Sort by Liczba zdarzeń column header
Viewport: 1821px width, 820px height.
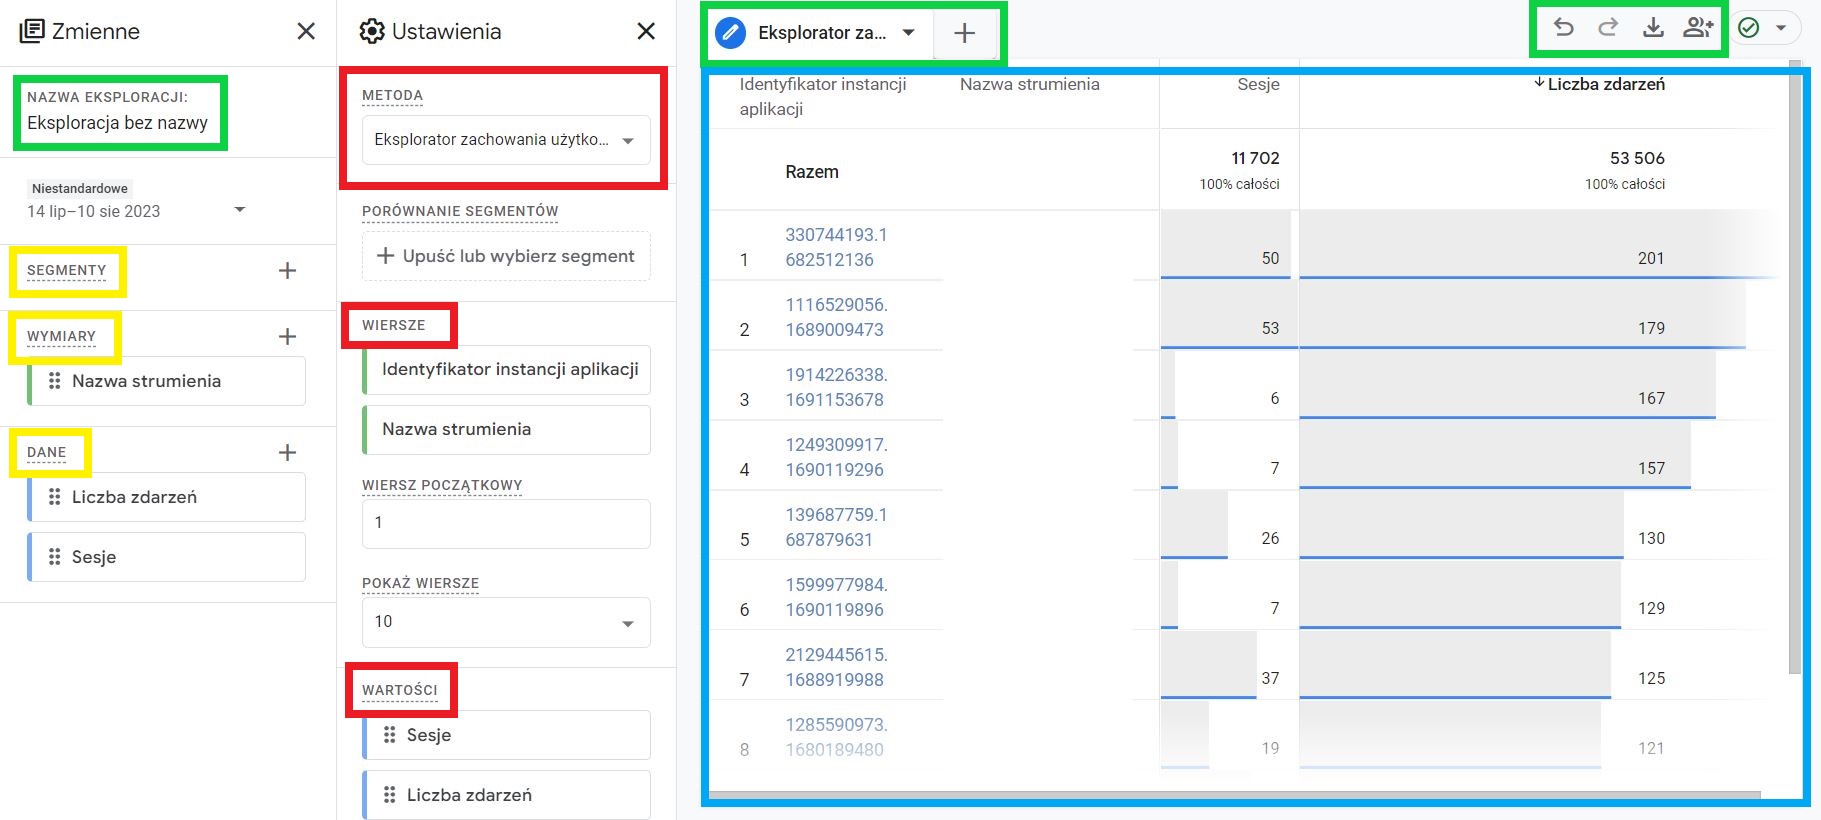coord(1606,85)
